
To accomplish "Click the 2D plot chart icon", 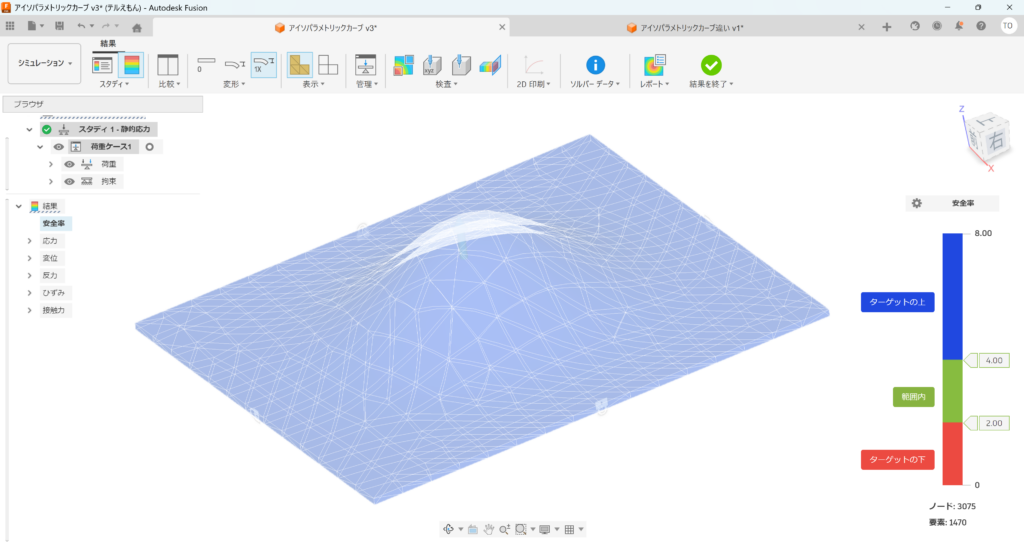I will [x=535, y=65].
